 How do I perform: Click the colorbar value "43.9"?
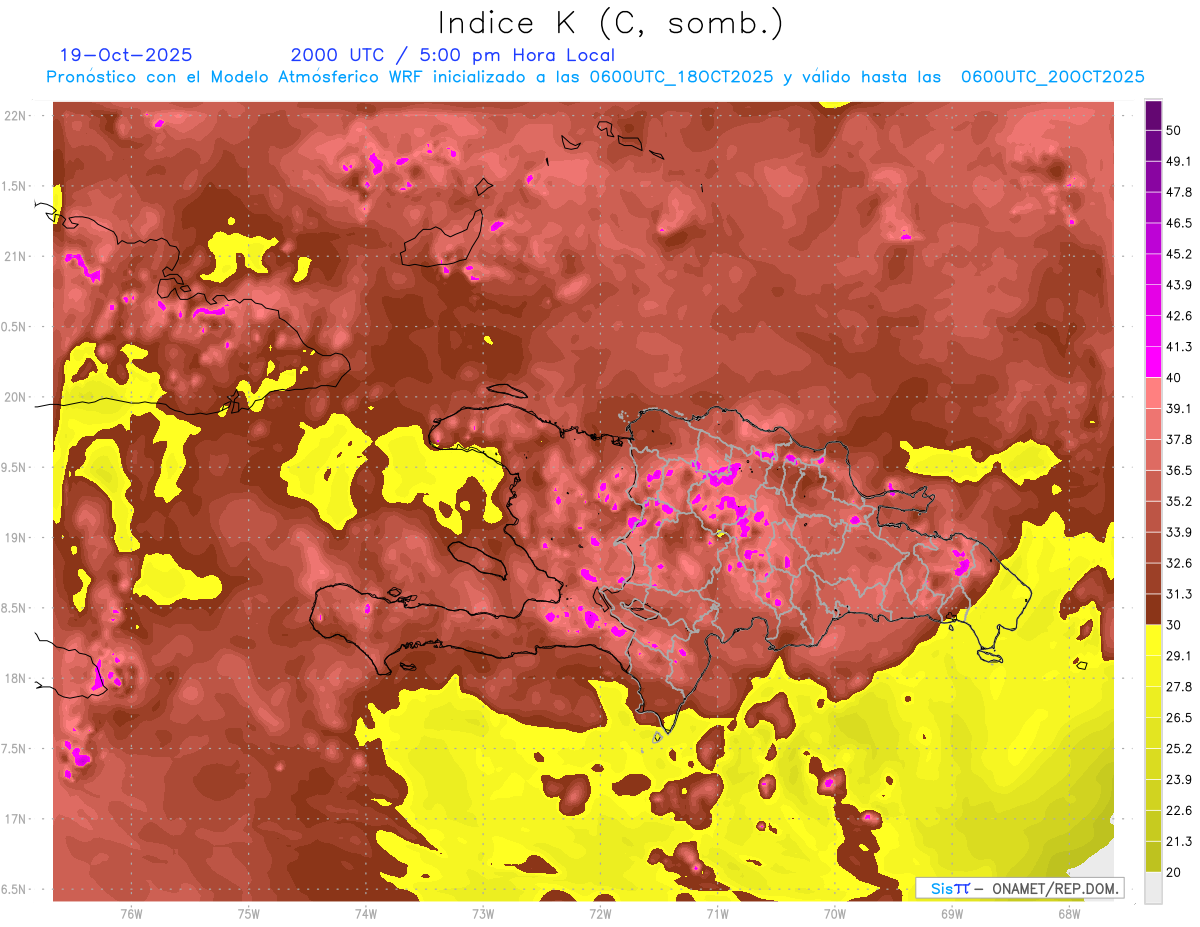coord(1178,285)
